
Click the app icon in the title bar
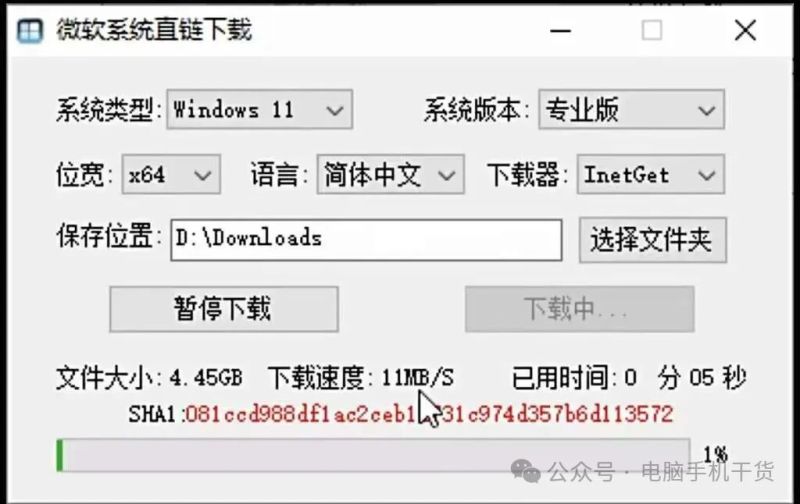point(29,31)
